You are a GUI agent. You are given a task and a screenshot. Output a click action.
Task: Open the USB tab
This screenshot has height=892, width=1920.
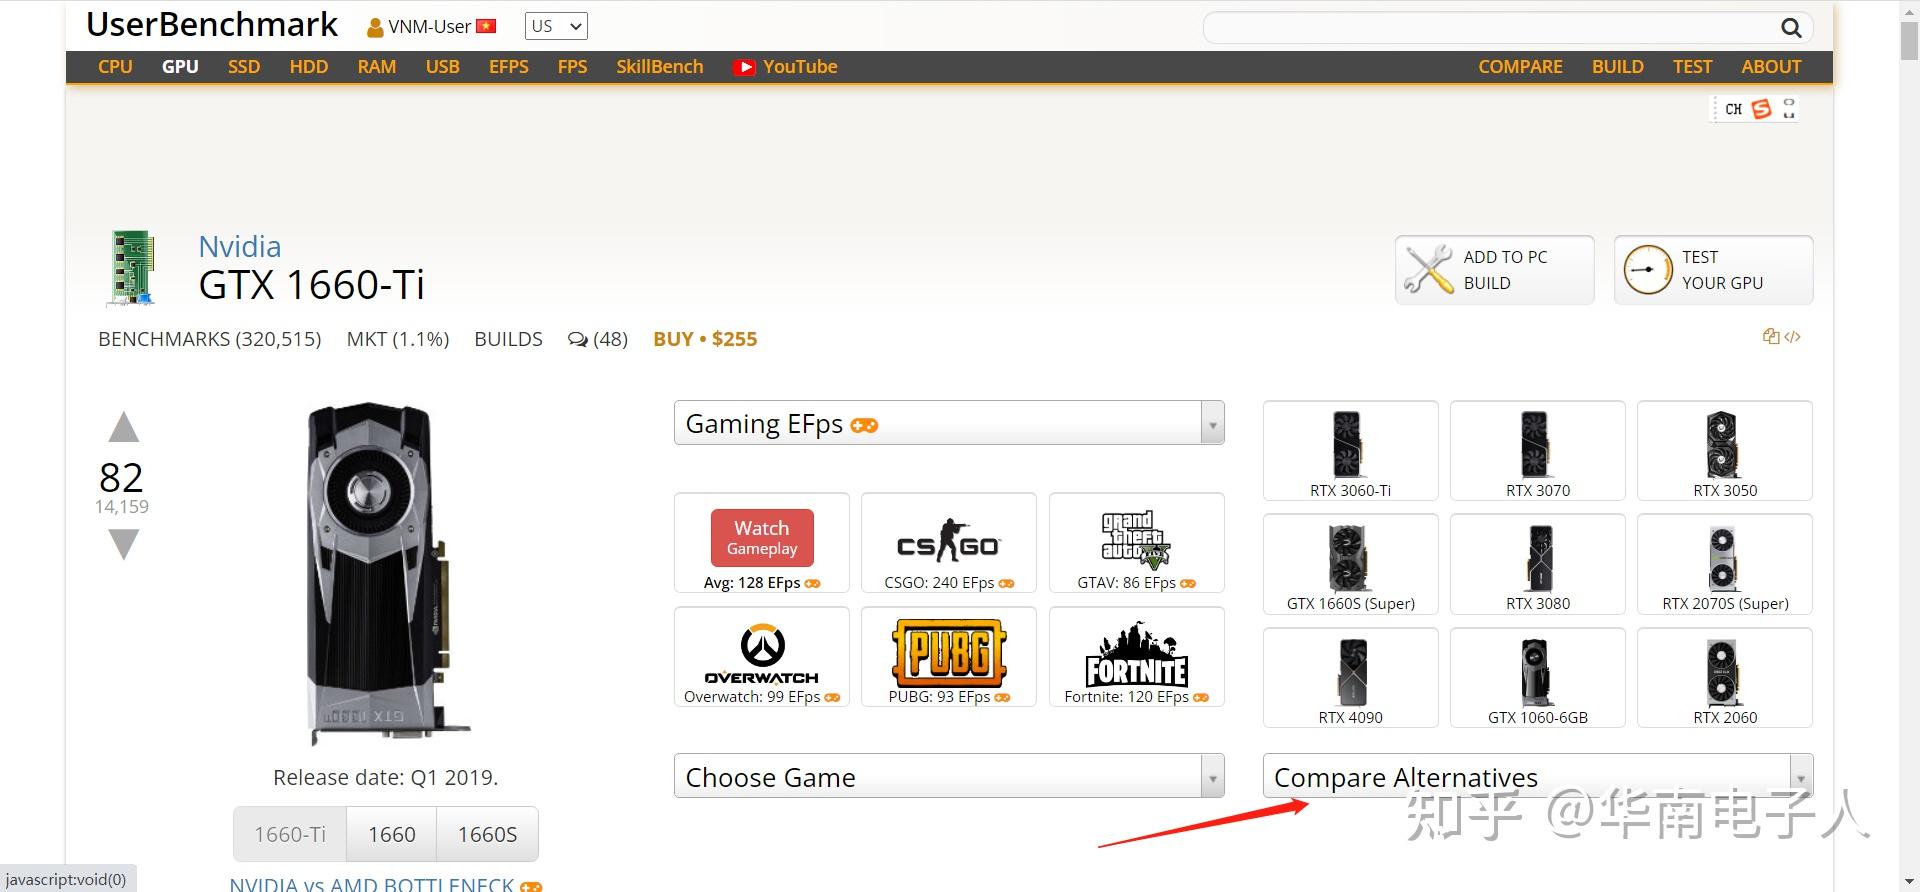click(443, 67)
